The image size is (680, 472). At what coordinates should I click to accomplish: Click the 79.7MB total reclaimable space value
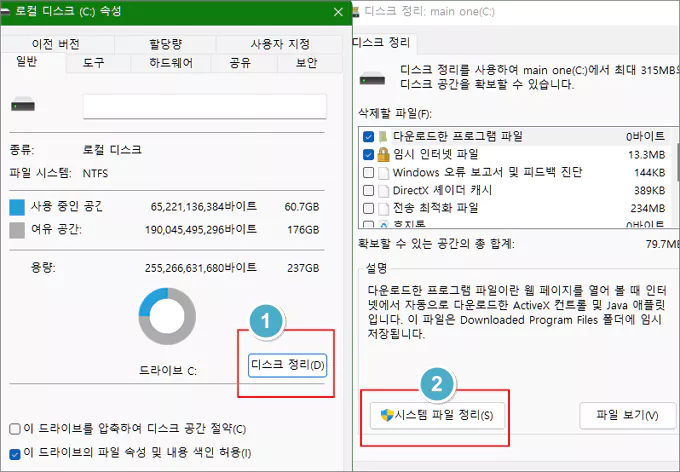(x=663, y=244)
